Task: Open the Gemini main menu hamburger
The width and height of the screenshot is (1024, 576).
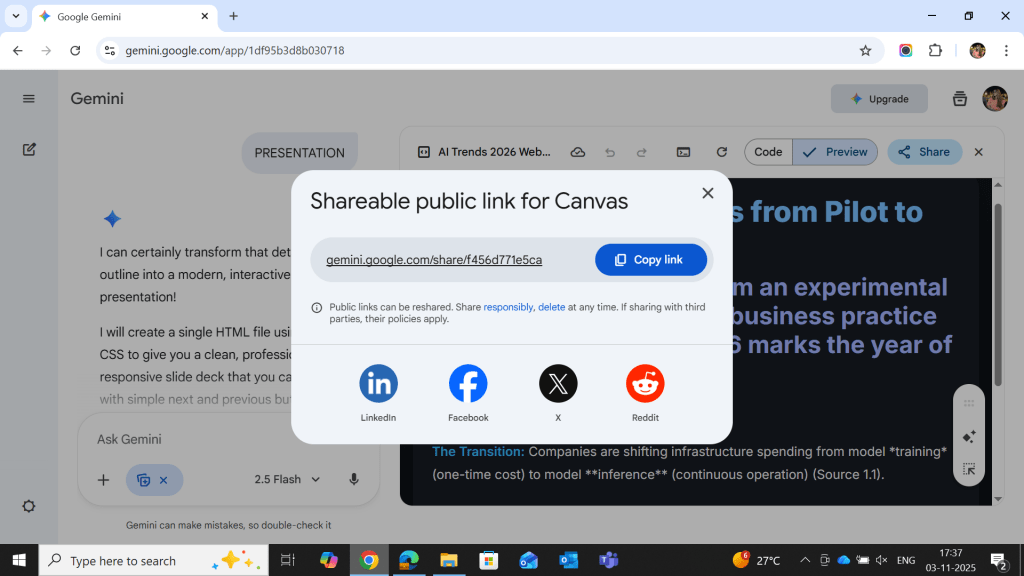Action: pyautogui.click(x=29, y=99)
